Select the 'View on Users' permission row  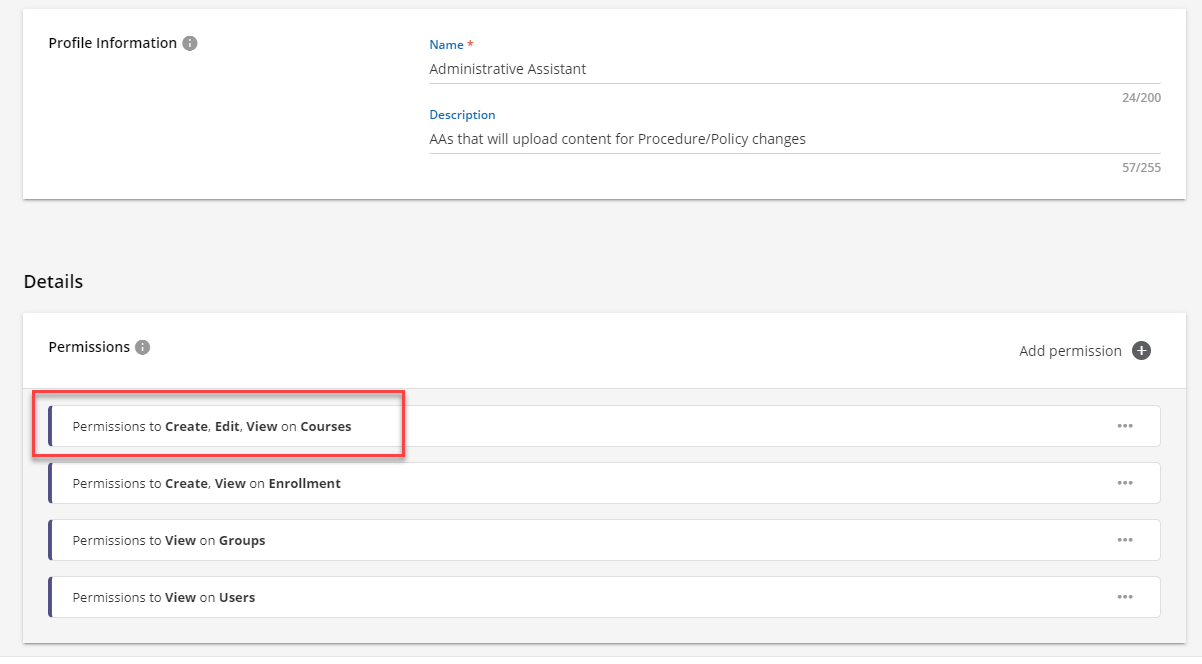coord(604,597)
